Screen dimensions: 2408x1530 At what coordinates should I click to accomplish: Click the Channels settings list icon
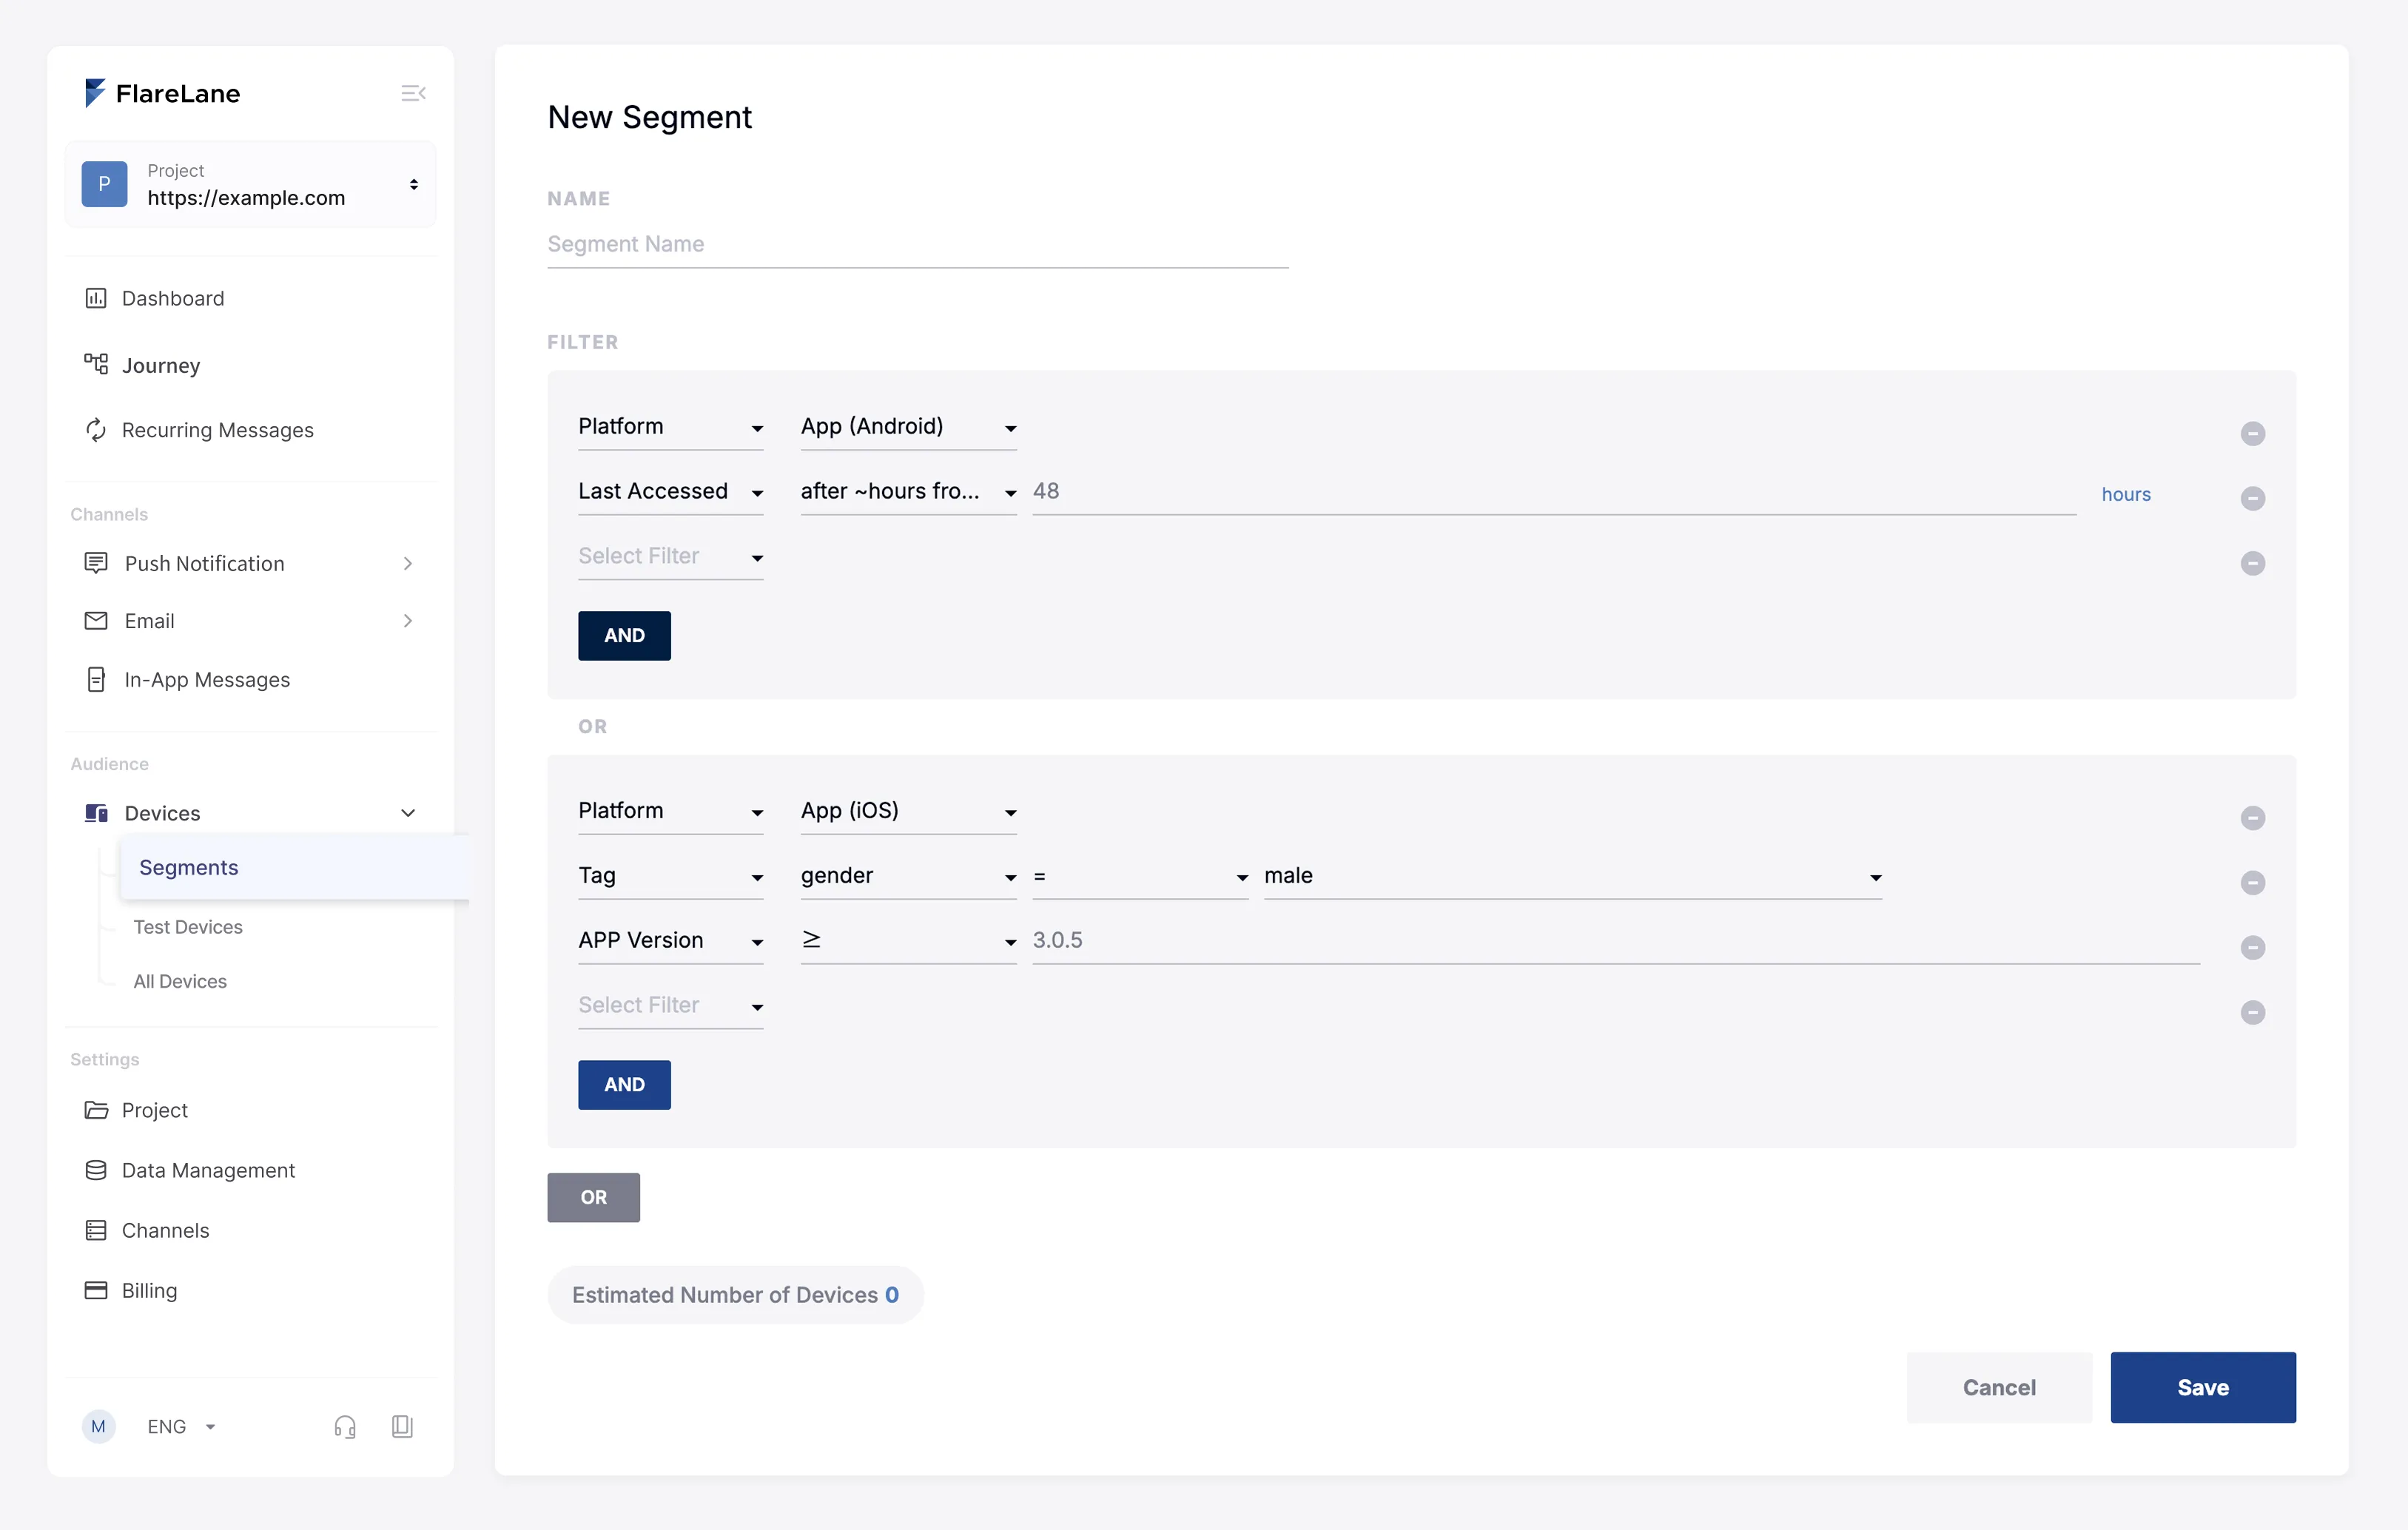96,1230
